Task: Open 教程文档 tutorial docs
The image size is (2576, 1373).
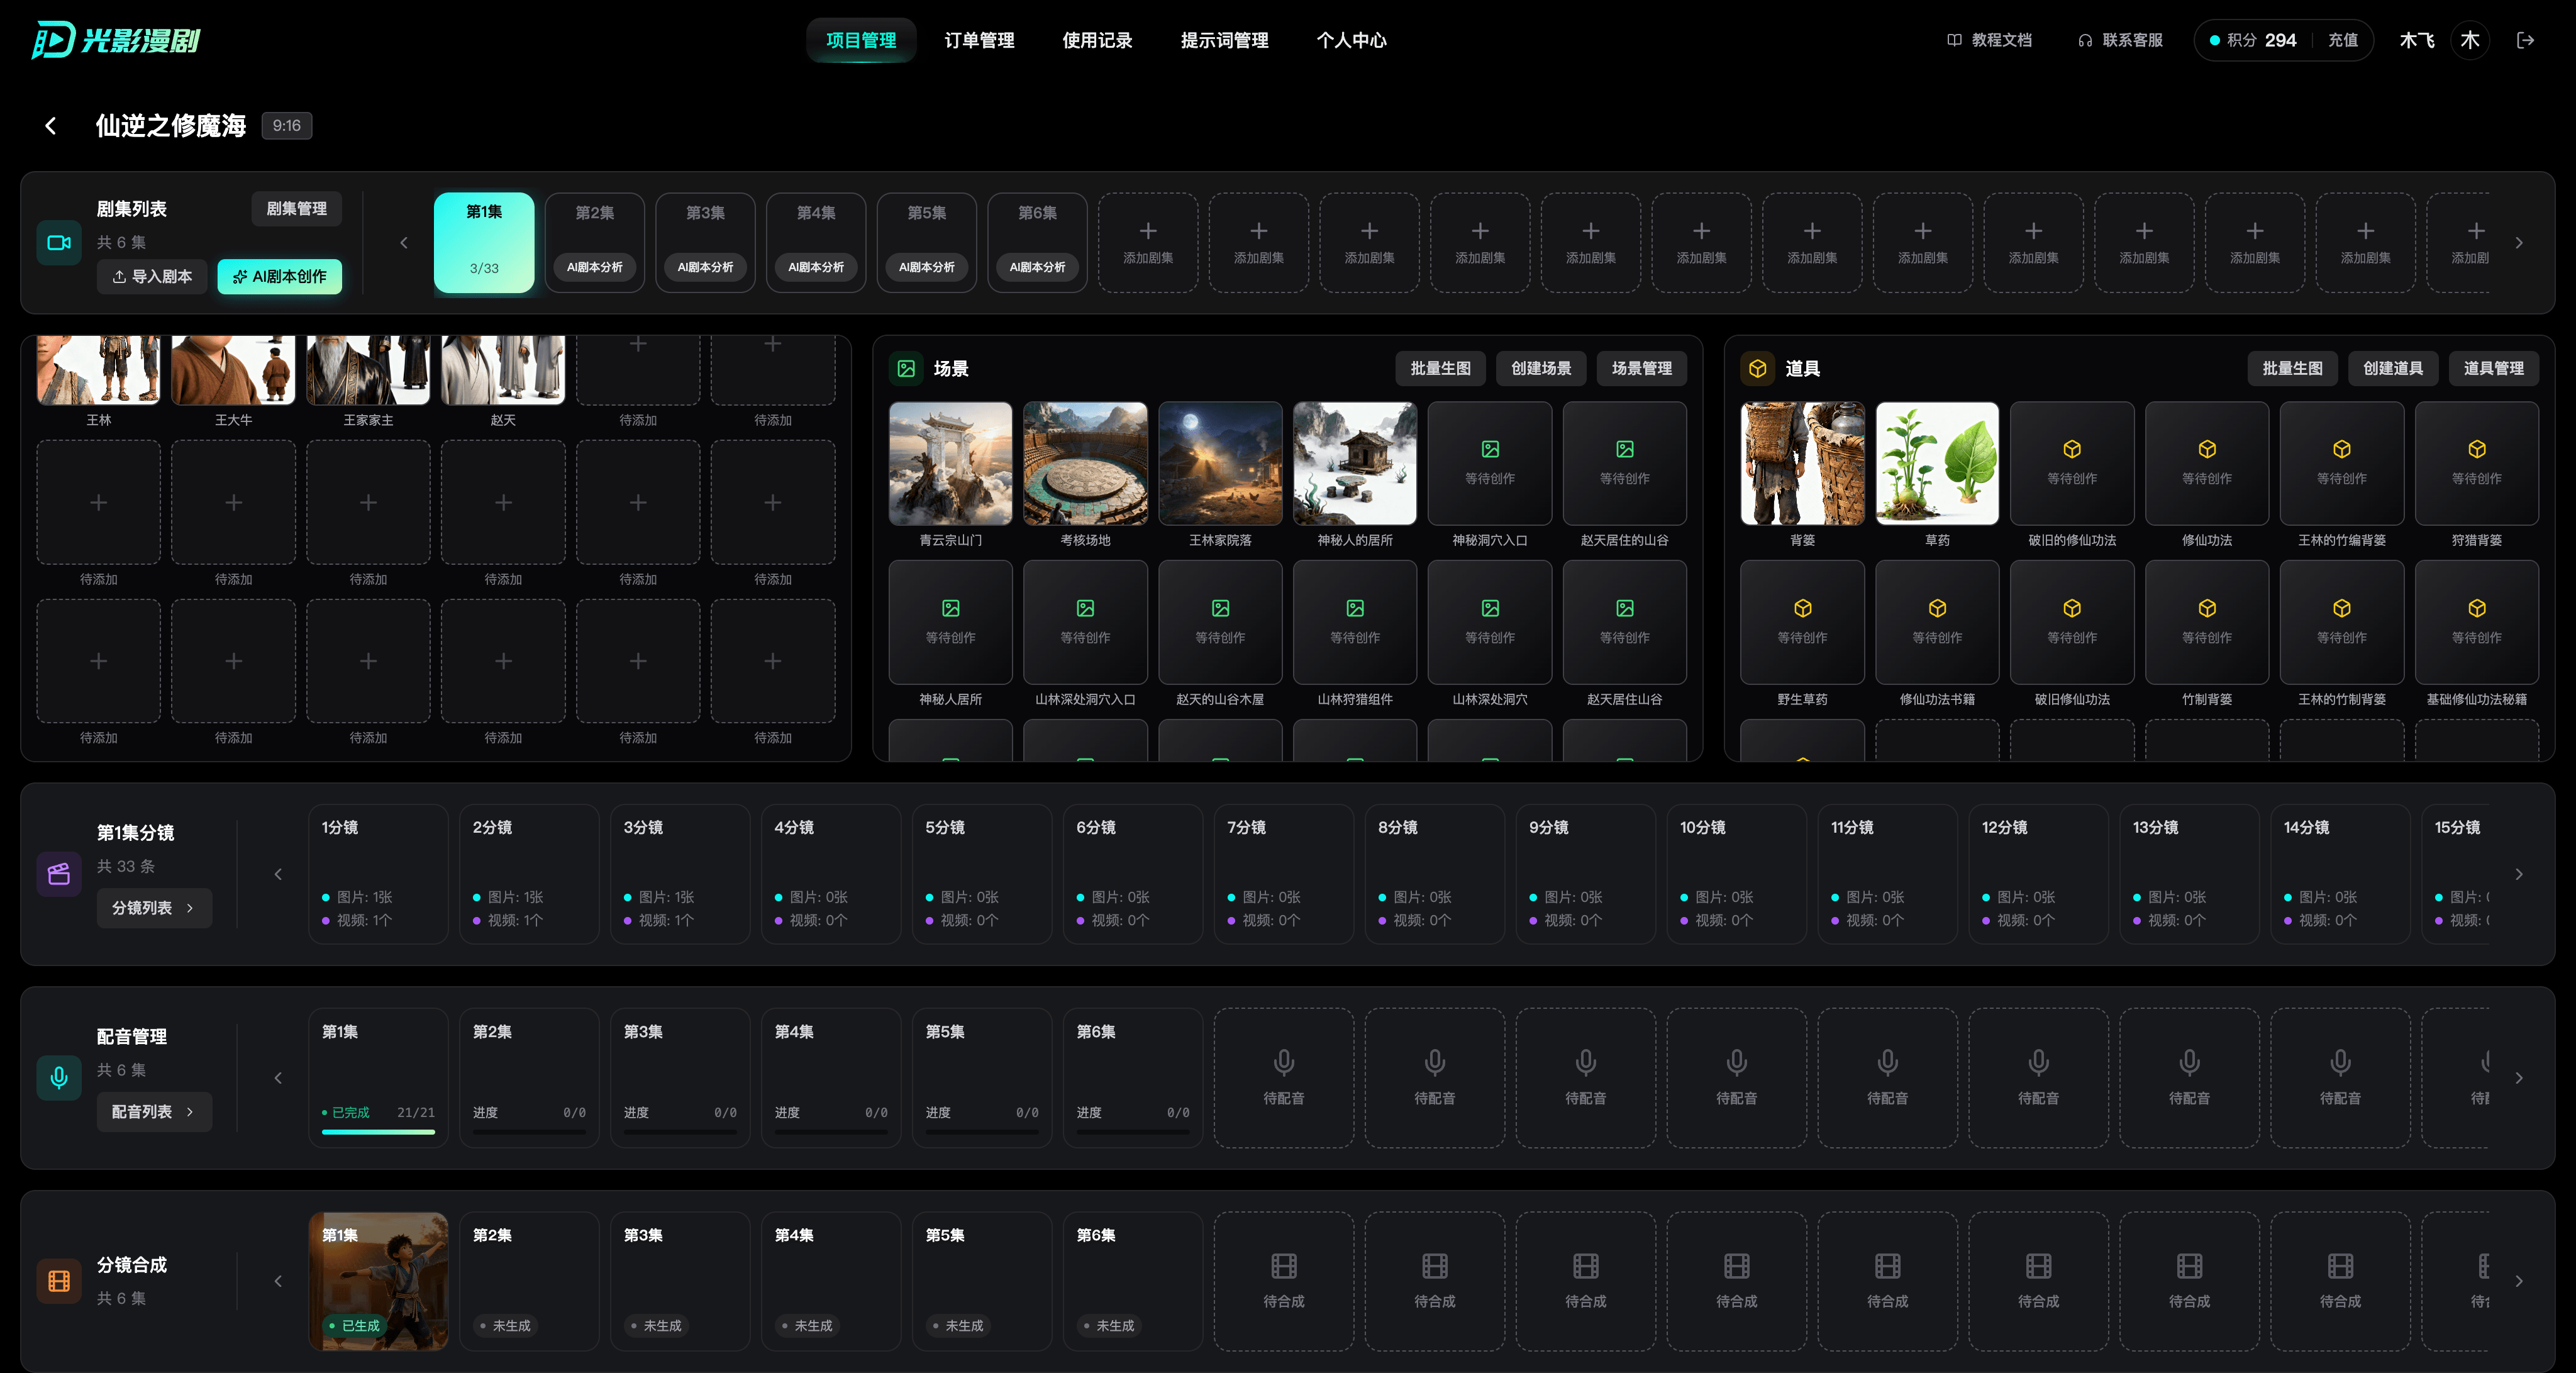Action: coord(1989,40)
